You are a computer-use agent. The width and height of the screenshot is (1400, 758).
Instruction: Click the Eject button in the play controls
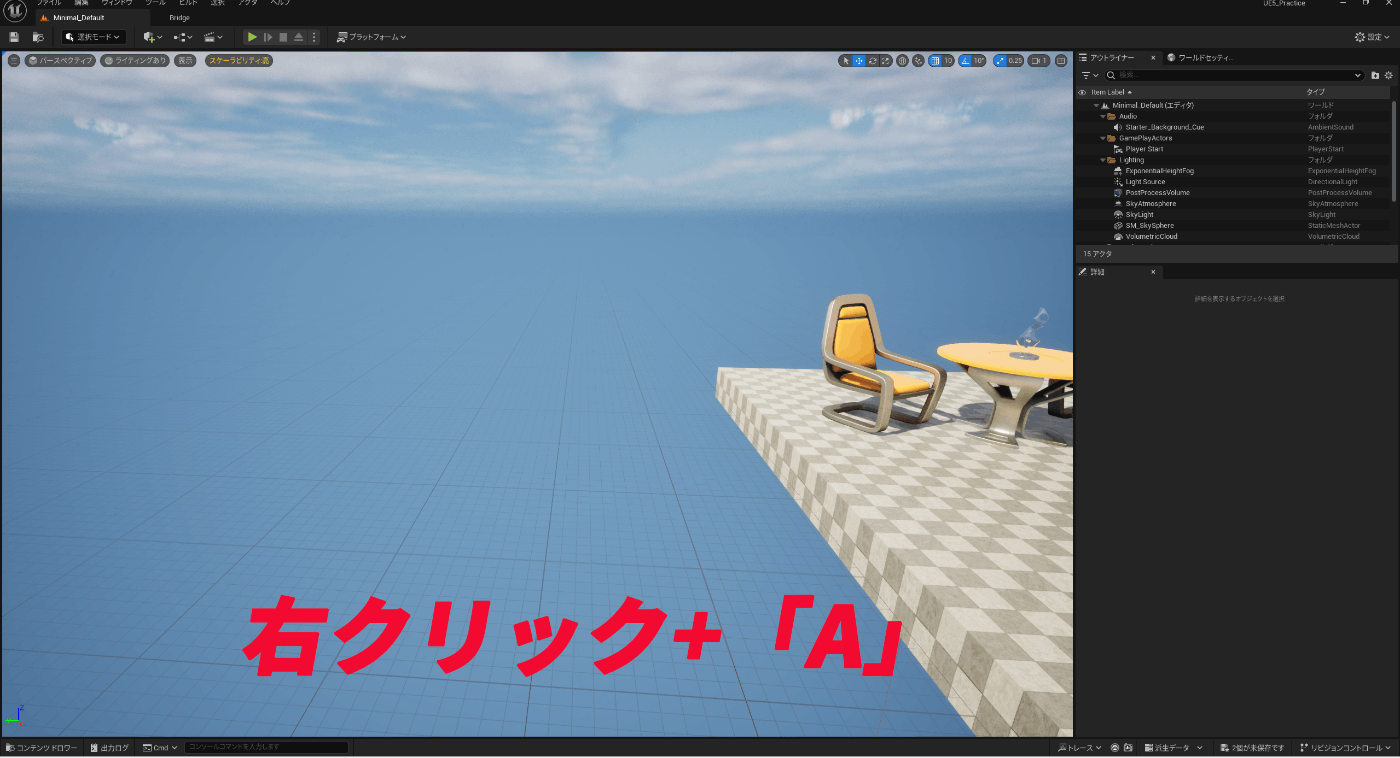coord(298,37)
